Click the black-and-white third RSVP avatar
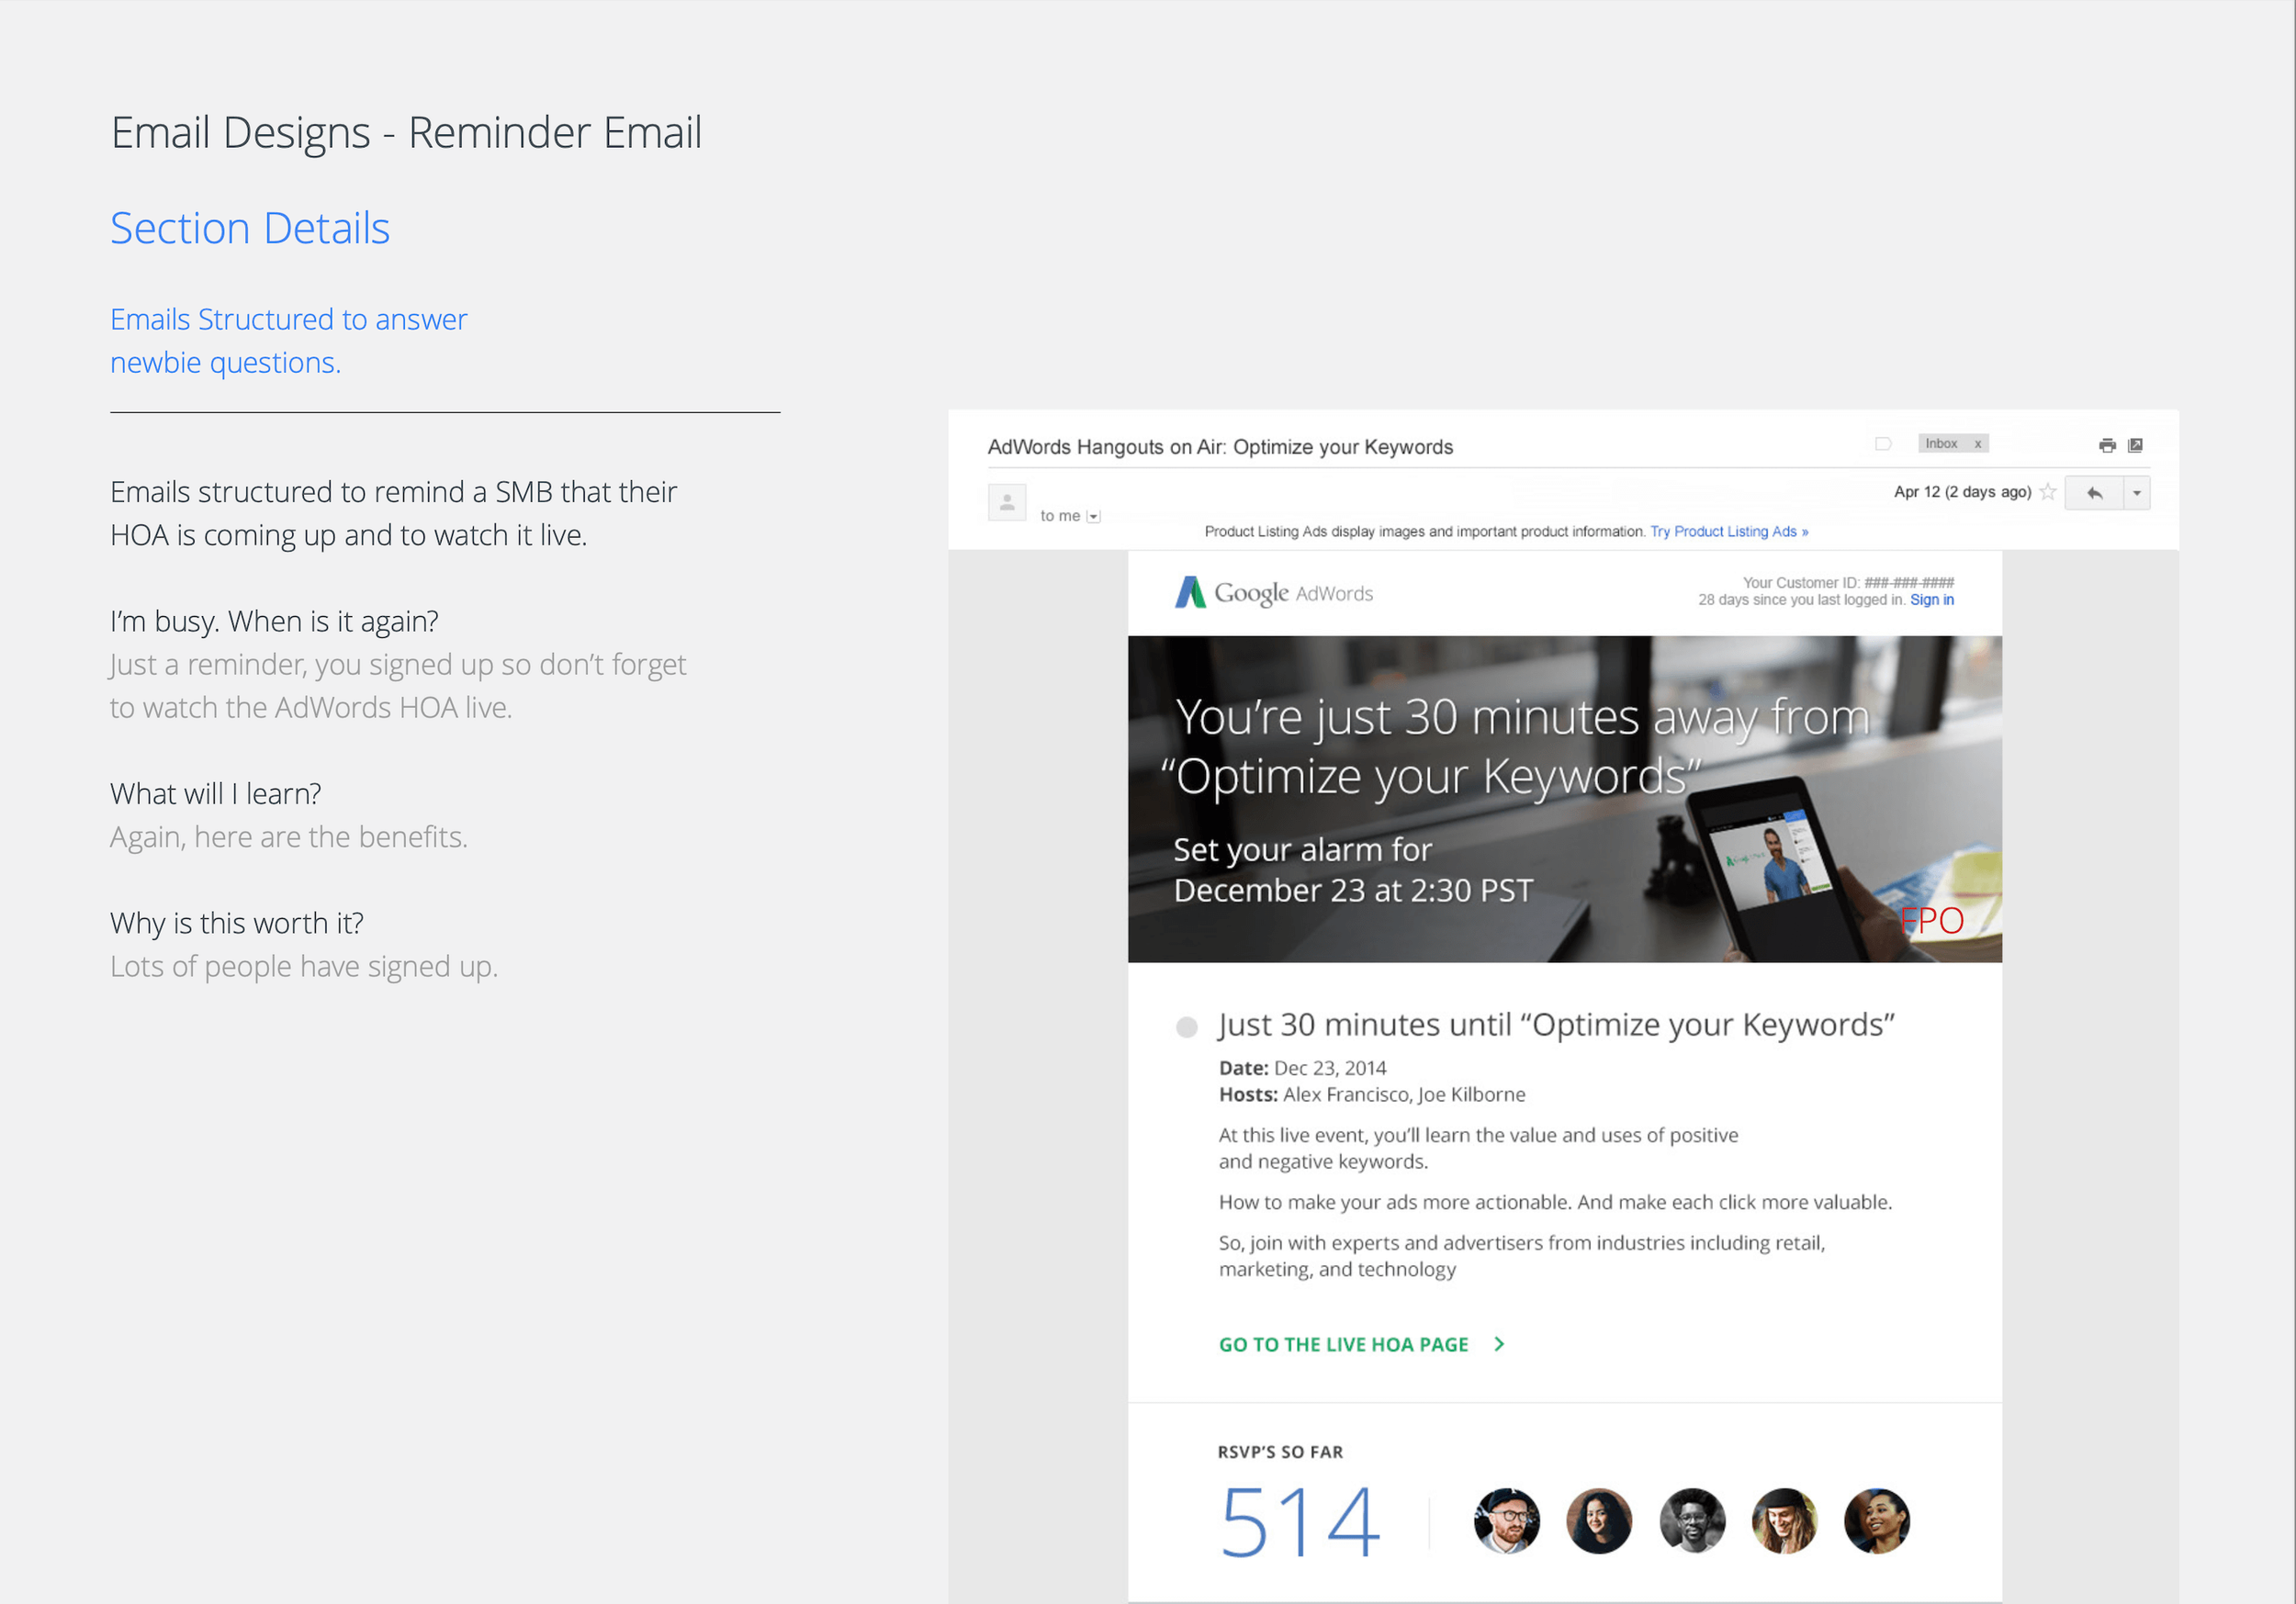Screen dimensions: 2296x1604 coord(1691,1521)
